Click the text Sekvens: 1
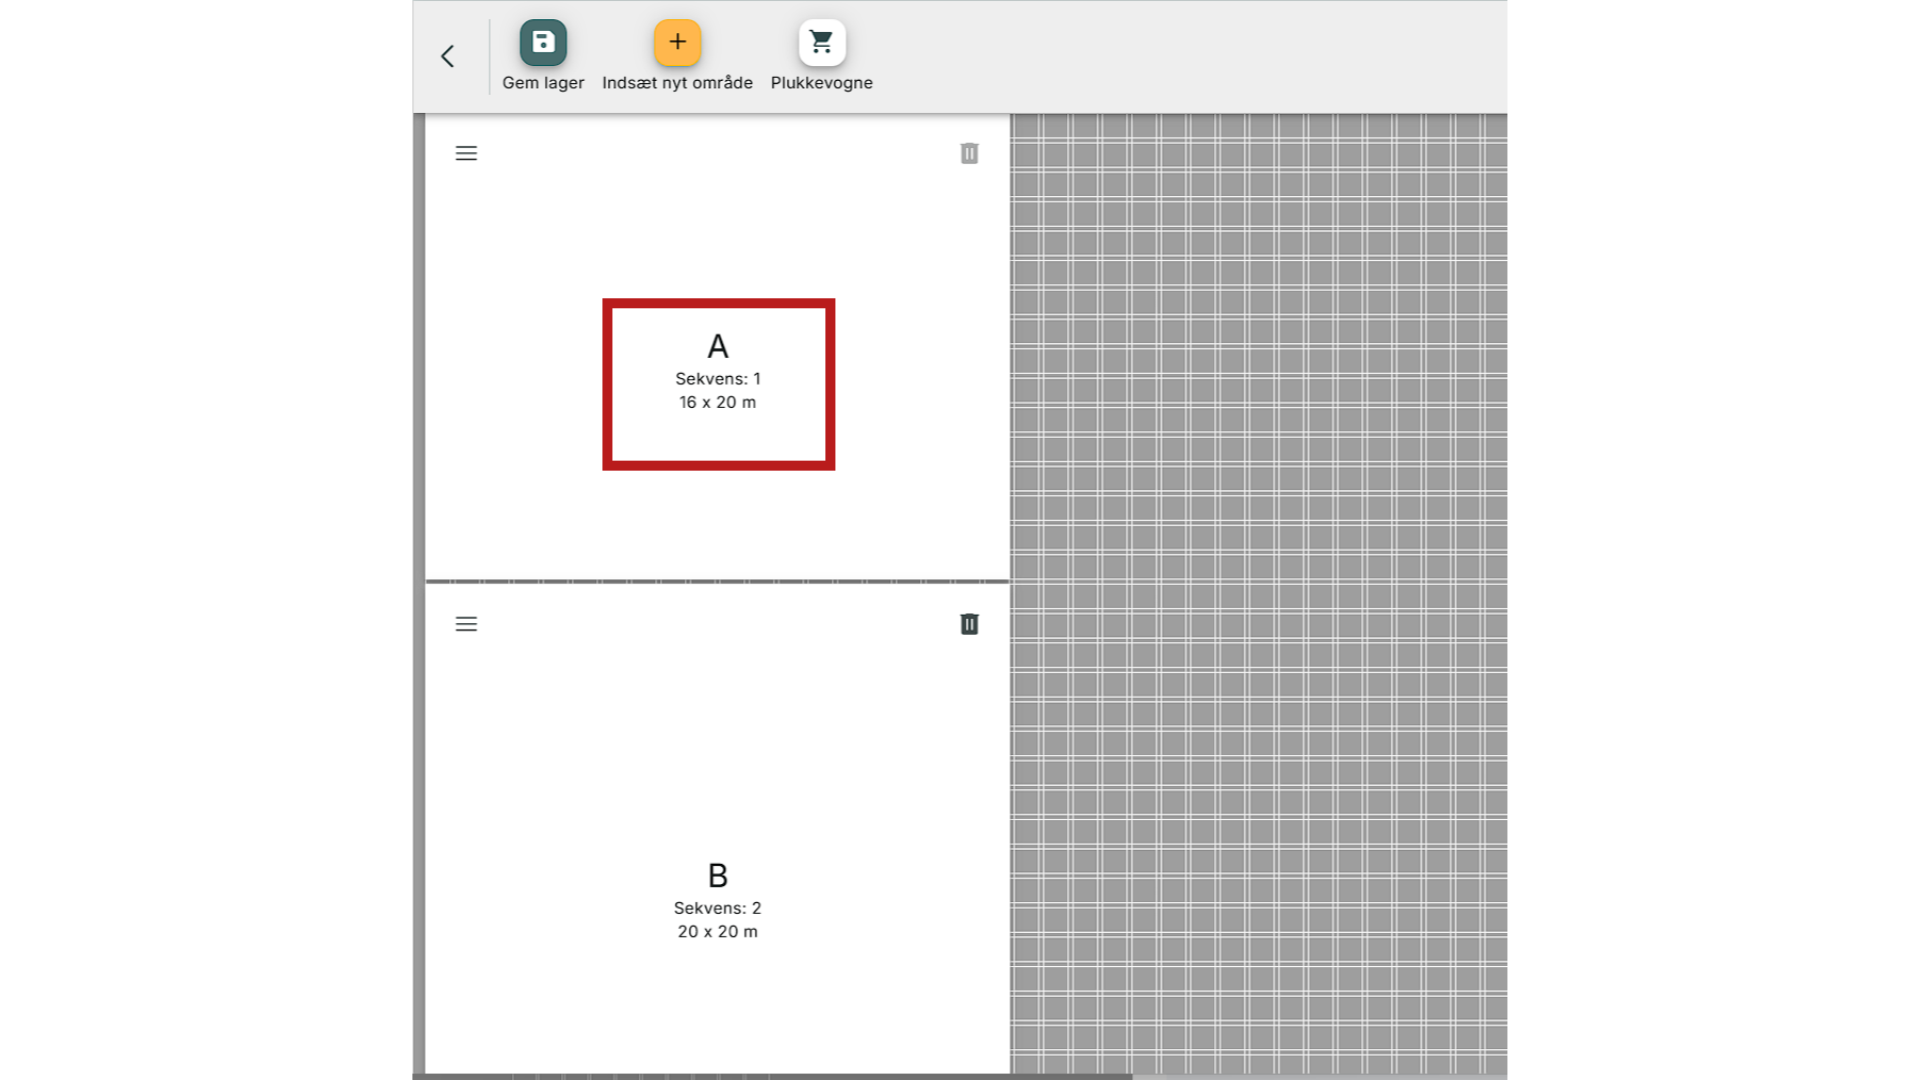Image resolution: width=1920 pixels, height=1080 pixels. tap(718, 379)
